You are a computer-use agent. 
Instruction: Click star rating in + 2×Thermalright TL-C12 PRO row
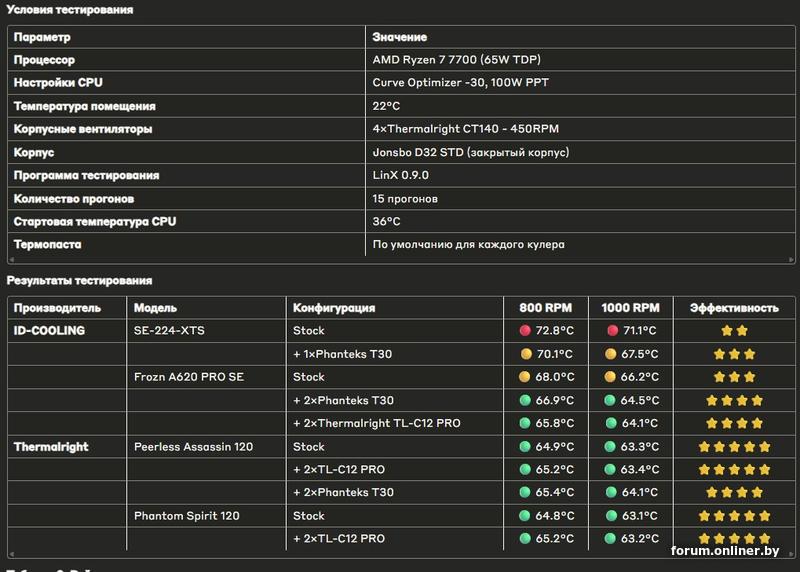pos(735,423)
